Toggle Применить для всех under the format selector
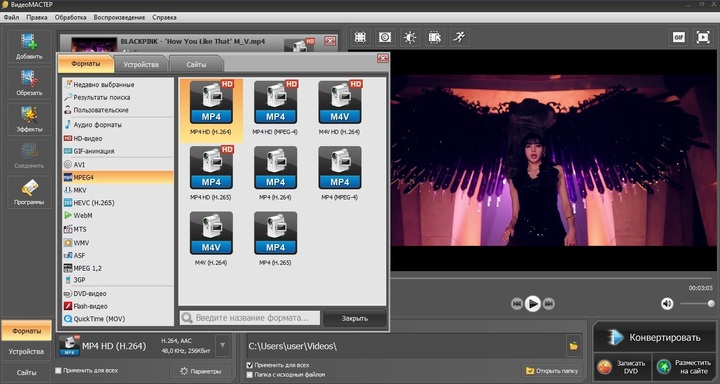Screen dimensions: 720x384 [58, 370]
